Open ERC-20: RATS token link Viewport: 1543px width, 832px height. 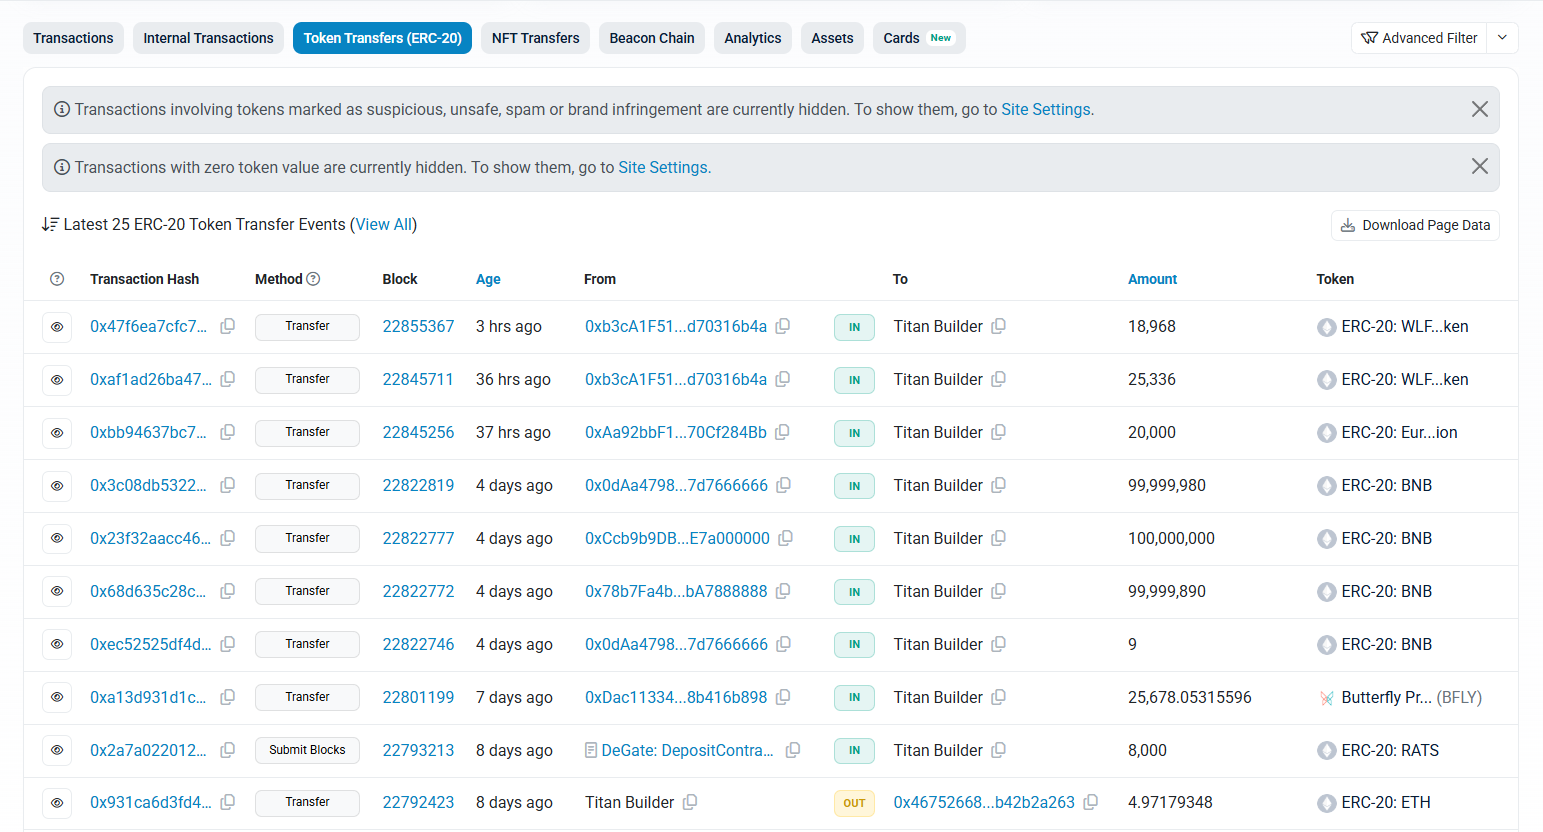pos(1390,750)
